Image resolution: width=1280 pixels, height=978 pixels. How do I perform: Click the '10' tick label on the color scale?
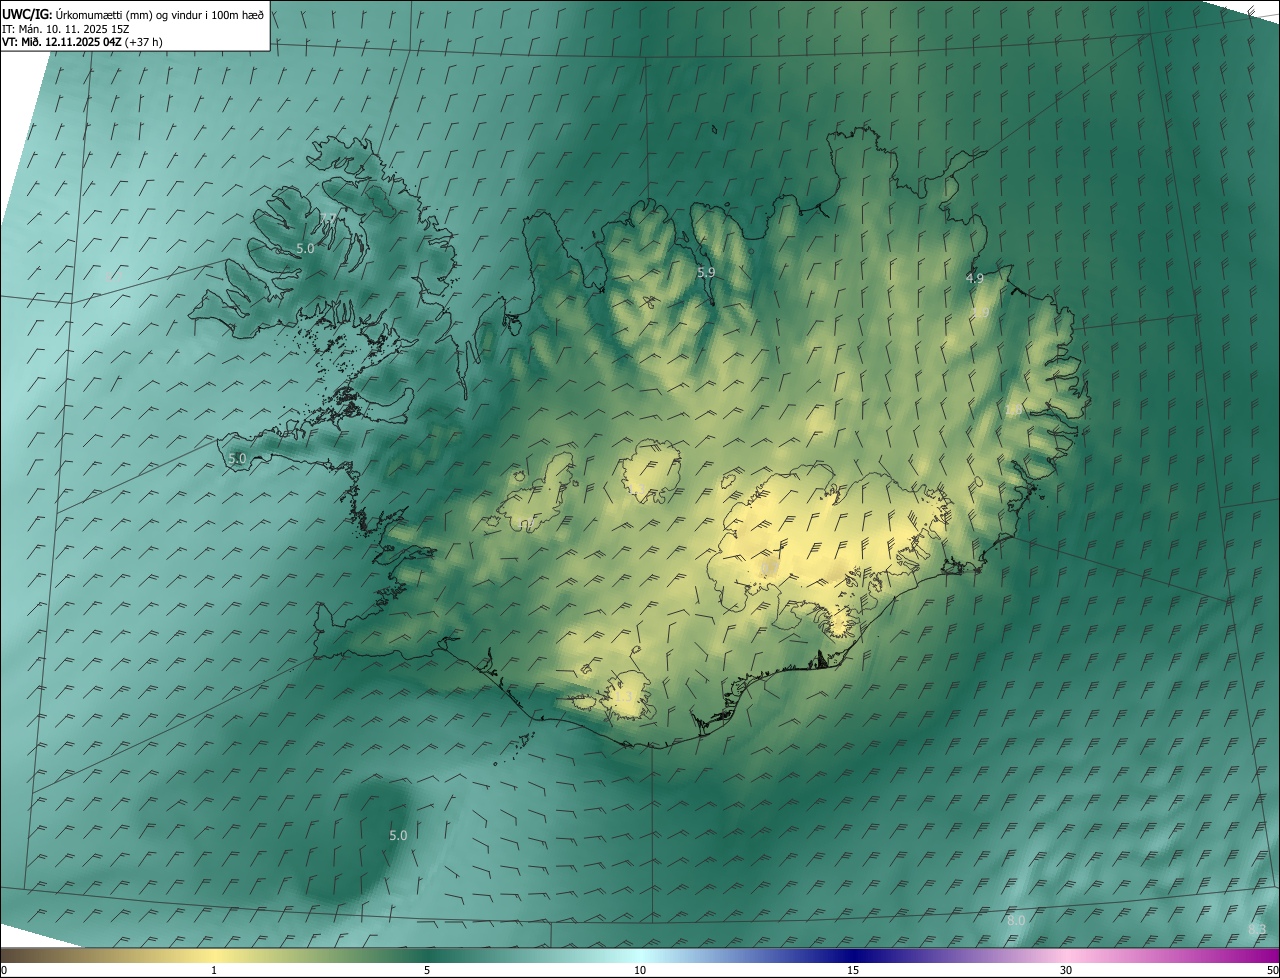[640, 970]
